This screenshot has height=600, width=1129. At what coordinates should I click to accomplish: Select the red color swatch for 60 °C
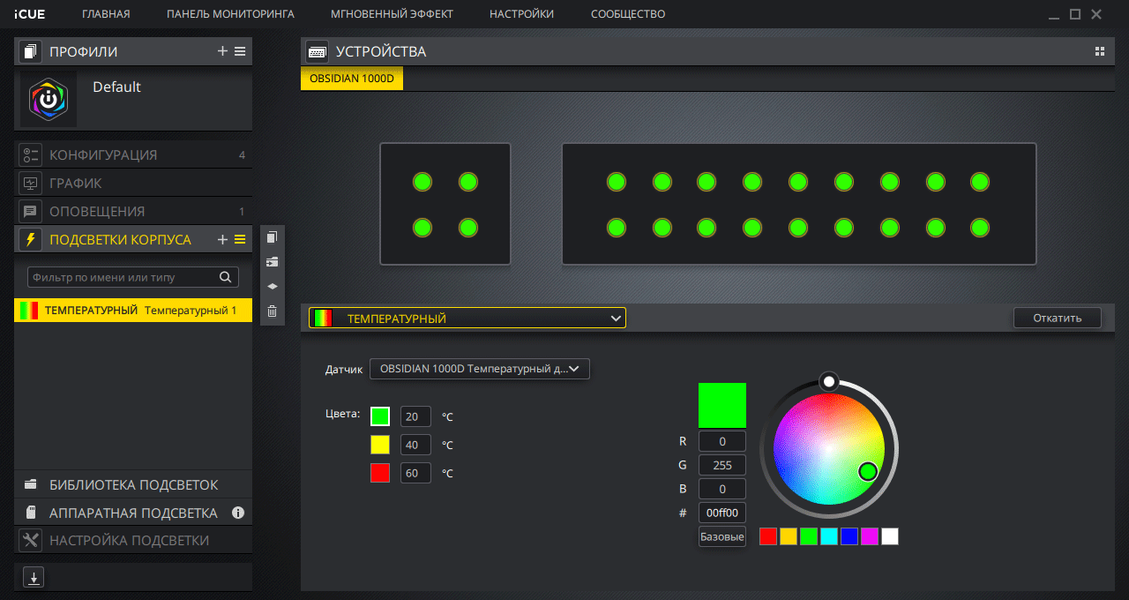[379, 473]
